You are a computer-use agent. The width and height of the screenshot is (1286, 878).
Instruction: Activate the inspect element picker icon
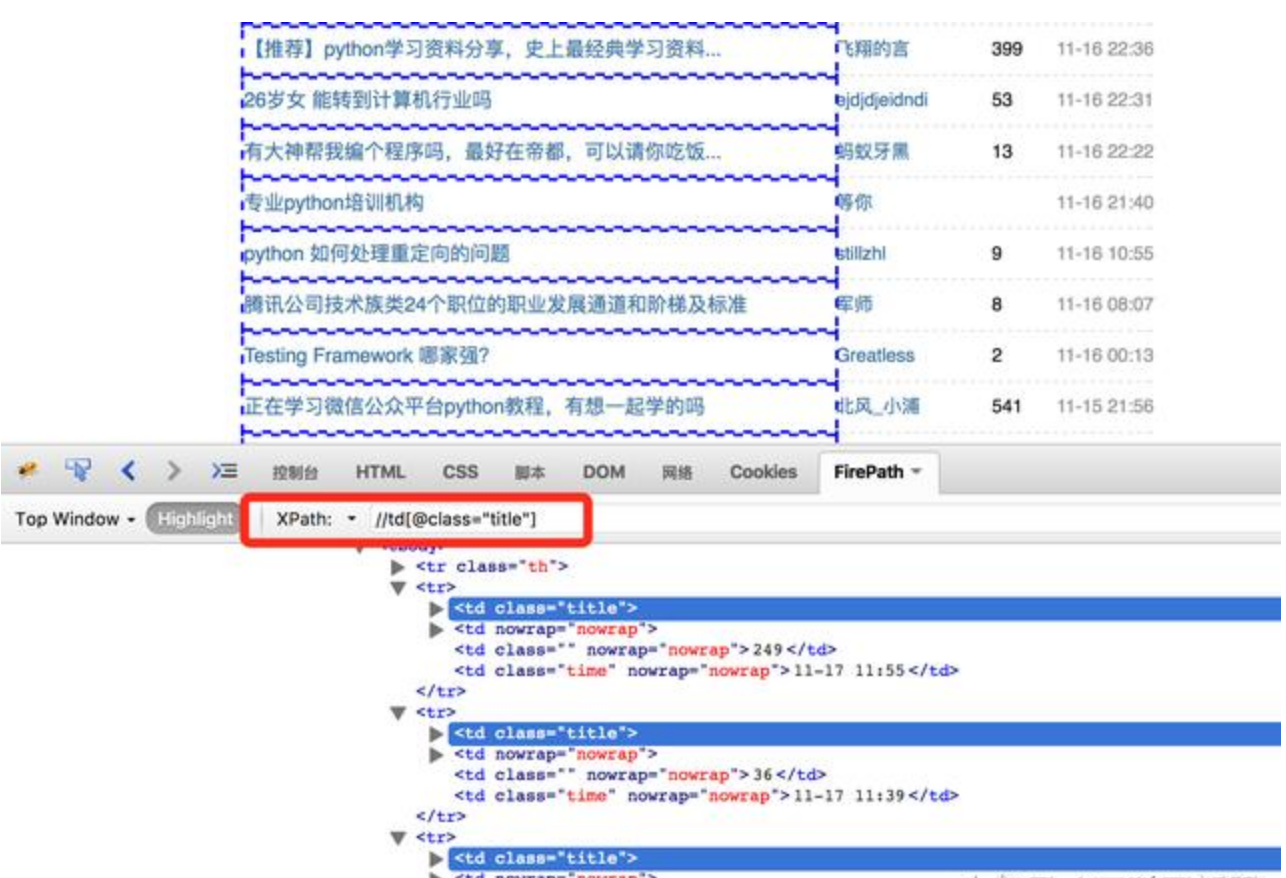point(77,470)
